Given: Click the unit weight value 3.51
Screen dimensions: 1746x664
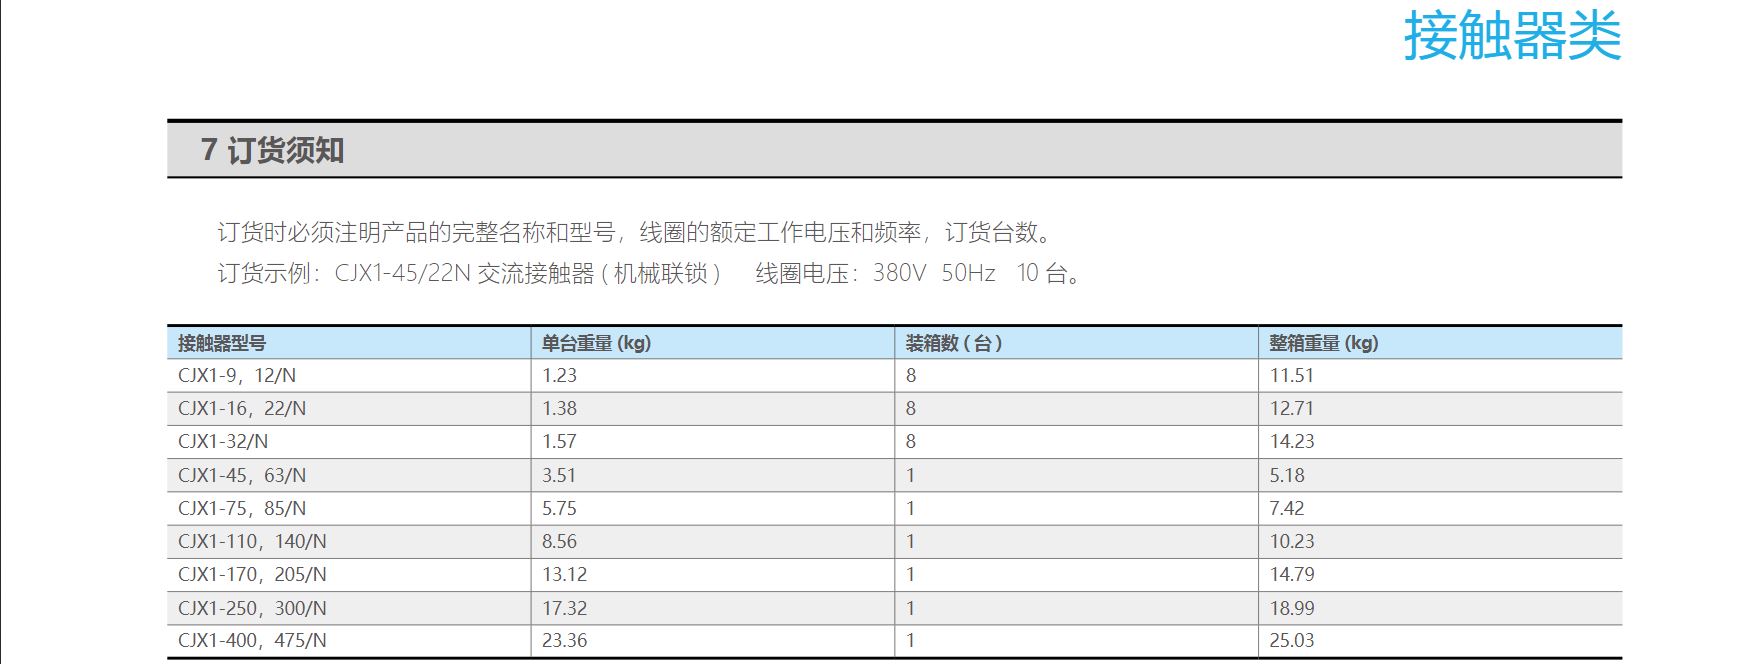Looking at the screenshot, I should coord(560,476).
